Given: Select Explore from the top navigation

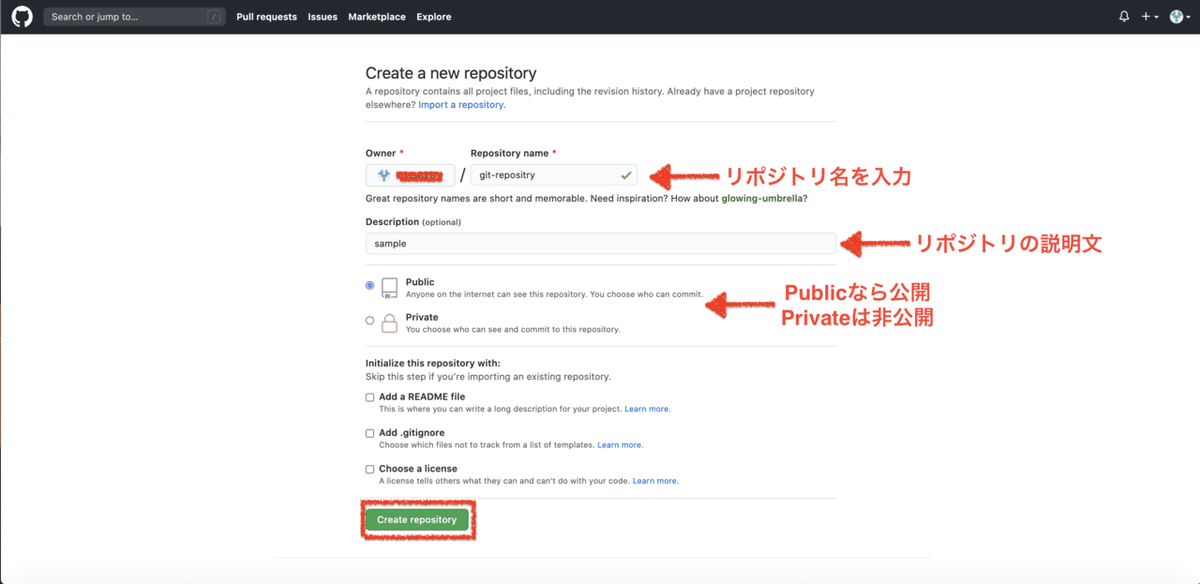Looking at the screenshot, I should [433, 16].
